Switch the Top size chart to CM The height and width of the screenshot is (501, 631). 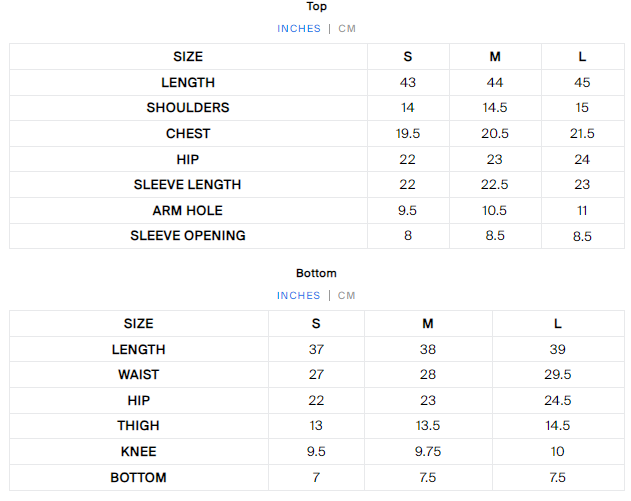(347, 29)
